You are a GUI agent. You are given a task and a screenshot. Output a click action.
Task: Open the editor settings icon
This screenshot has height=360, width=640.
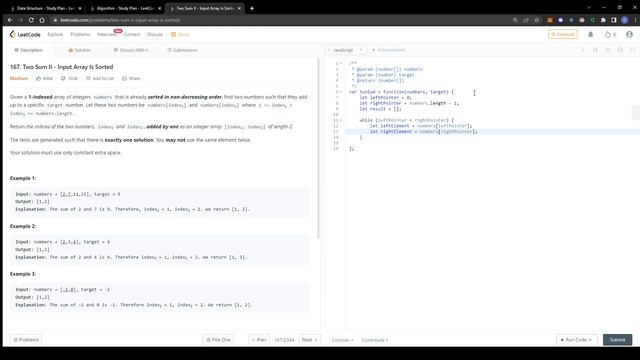click(x=620, y=50)
